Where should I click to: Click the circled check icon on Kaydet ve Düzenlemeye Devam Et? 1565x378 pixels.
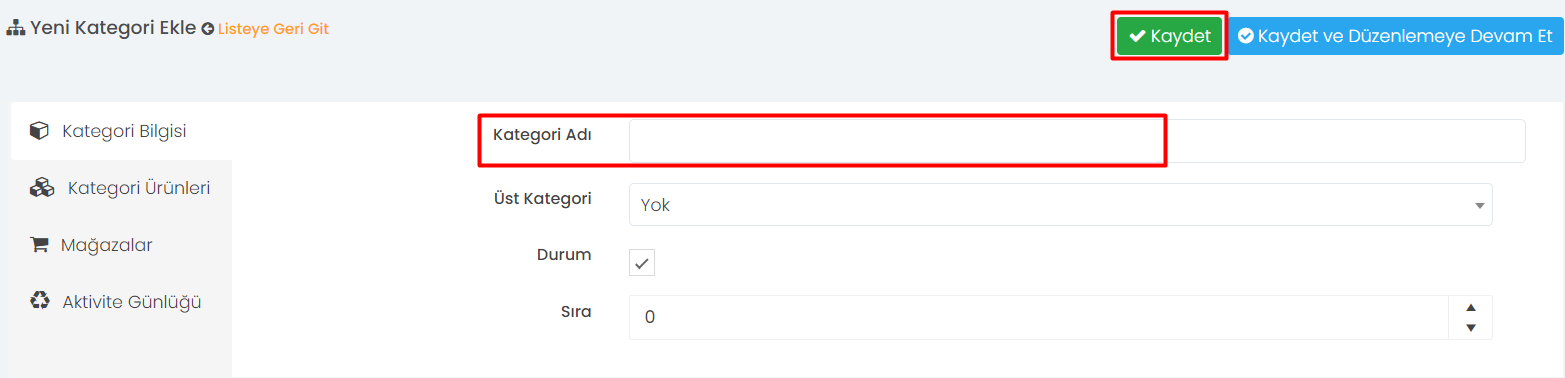click(1246, 36)
